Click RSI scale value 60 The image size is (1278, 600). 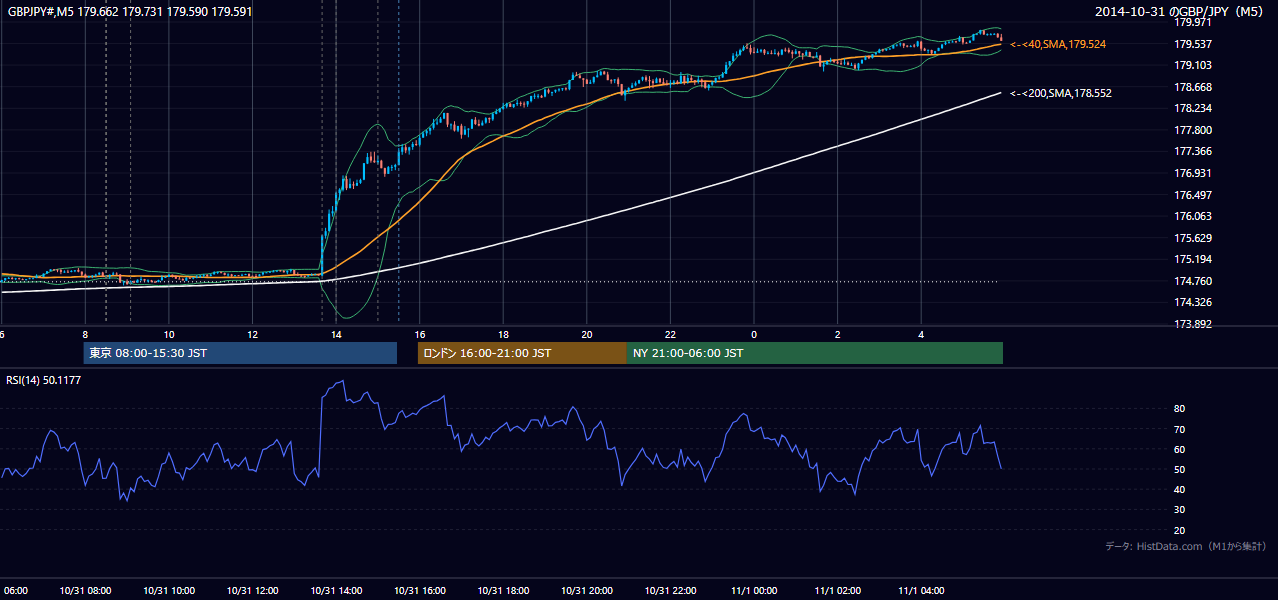tap(1180, 449)
